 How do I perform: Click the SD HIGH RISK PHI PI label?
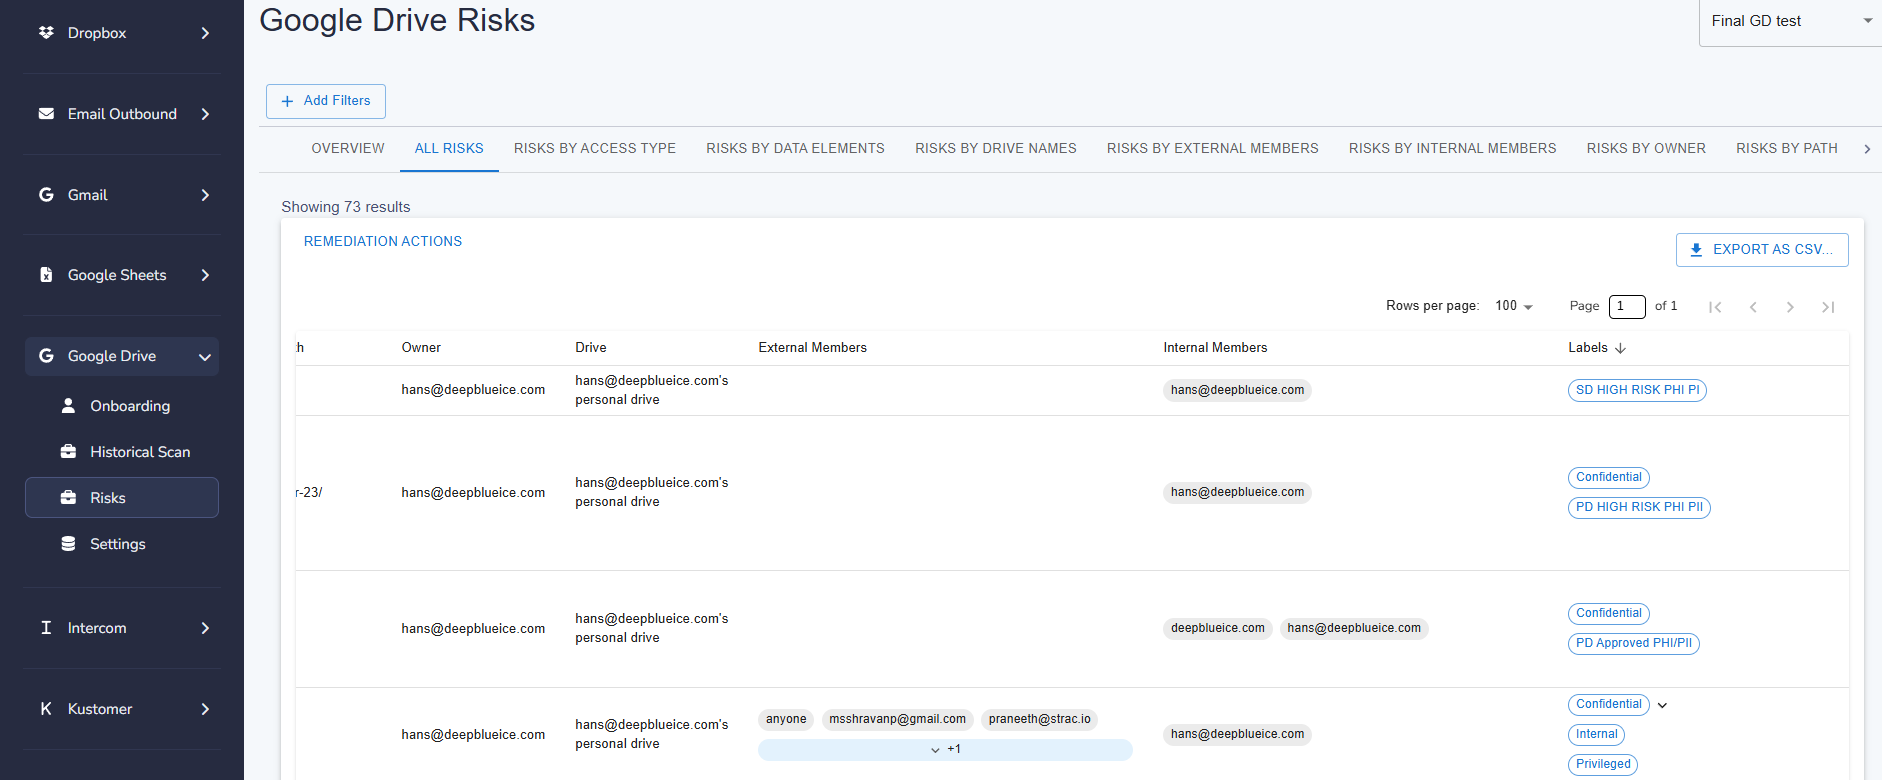[x=1637, y=390]
